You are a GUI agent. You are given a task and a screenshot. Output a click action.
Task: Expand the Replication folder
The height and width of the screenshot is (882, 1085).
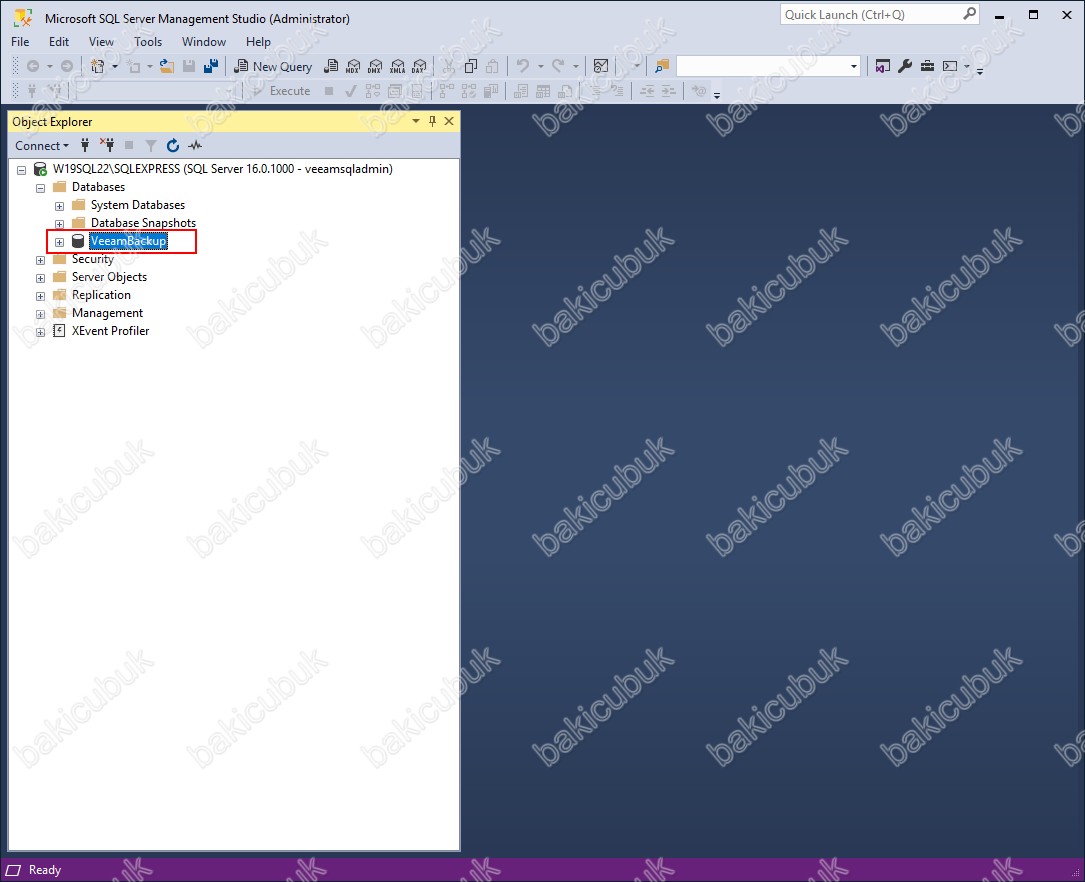[x=40, y=296]
